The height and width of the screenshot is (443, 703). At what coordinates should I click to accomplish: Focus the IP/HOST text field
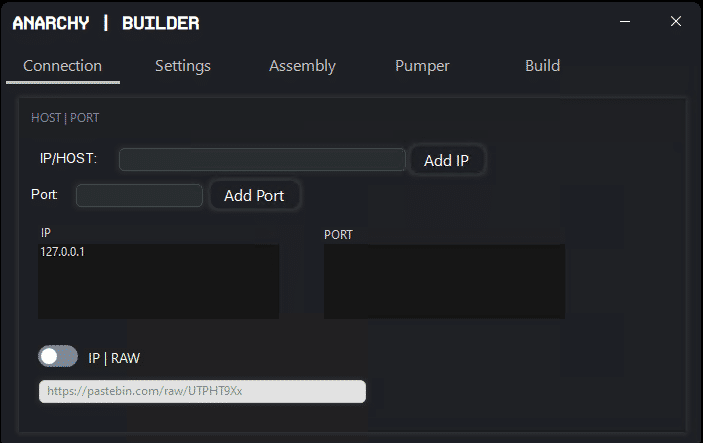click(262, 160)
